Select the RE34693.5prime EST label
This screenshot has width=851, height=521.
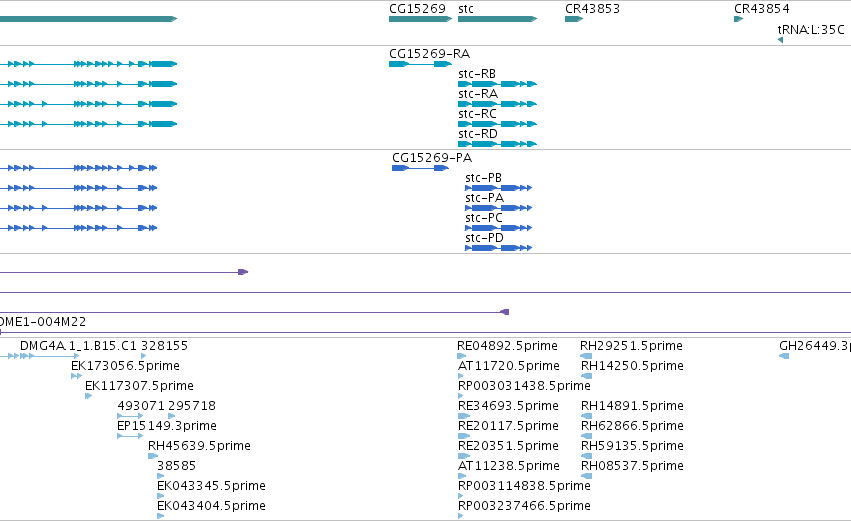click(508, 406)
